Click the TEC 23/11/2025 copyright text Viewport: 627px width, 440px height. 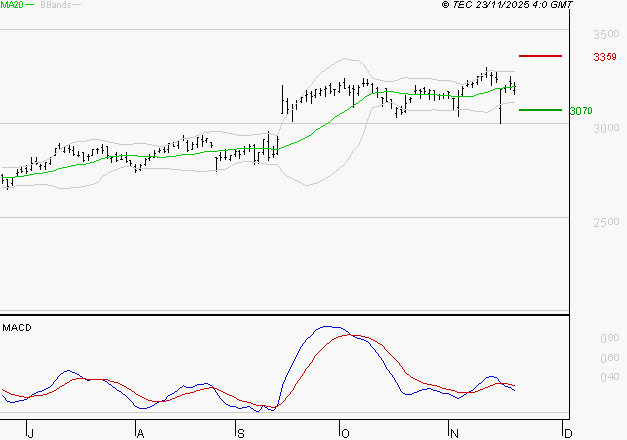[x=507, y=4]
